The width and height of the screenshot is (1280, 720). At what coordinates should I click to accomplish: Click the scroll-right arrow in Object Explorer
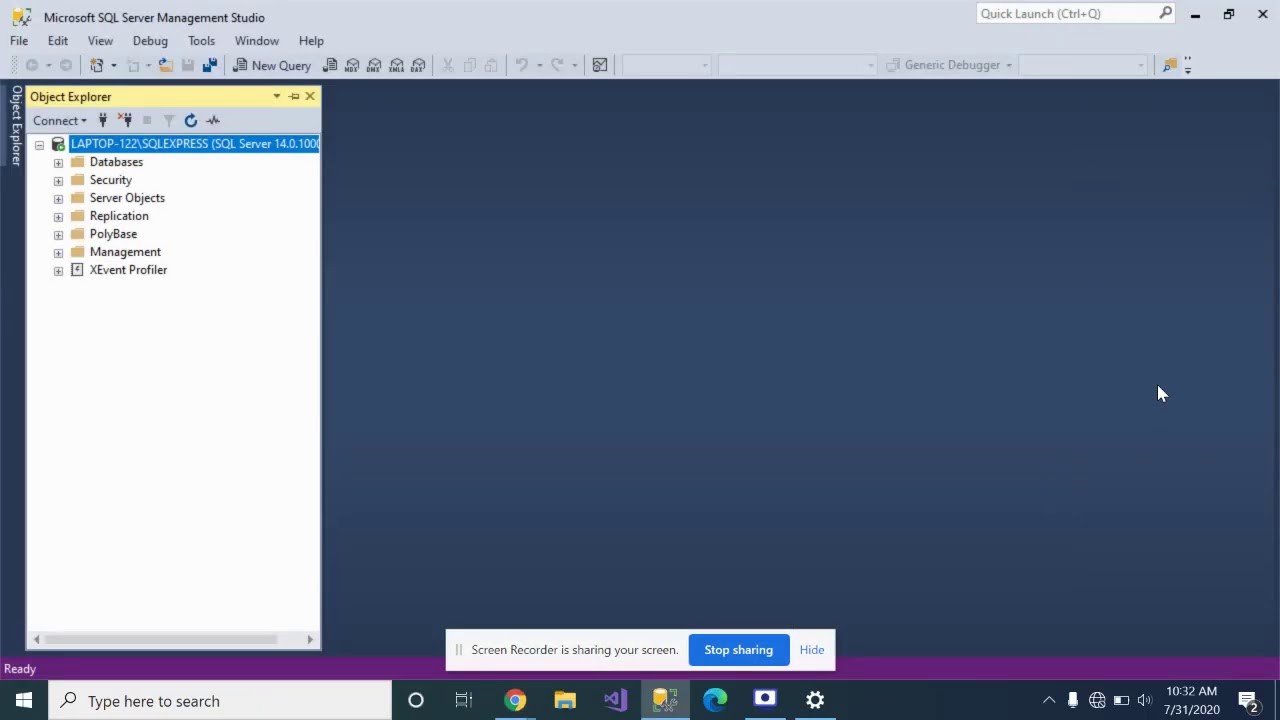coord(310,639)
